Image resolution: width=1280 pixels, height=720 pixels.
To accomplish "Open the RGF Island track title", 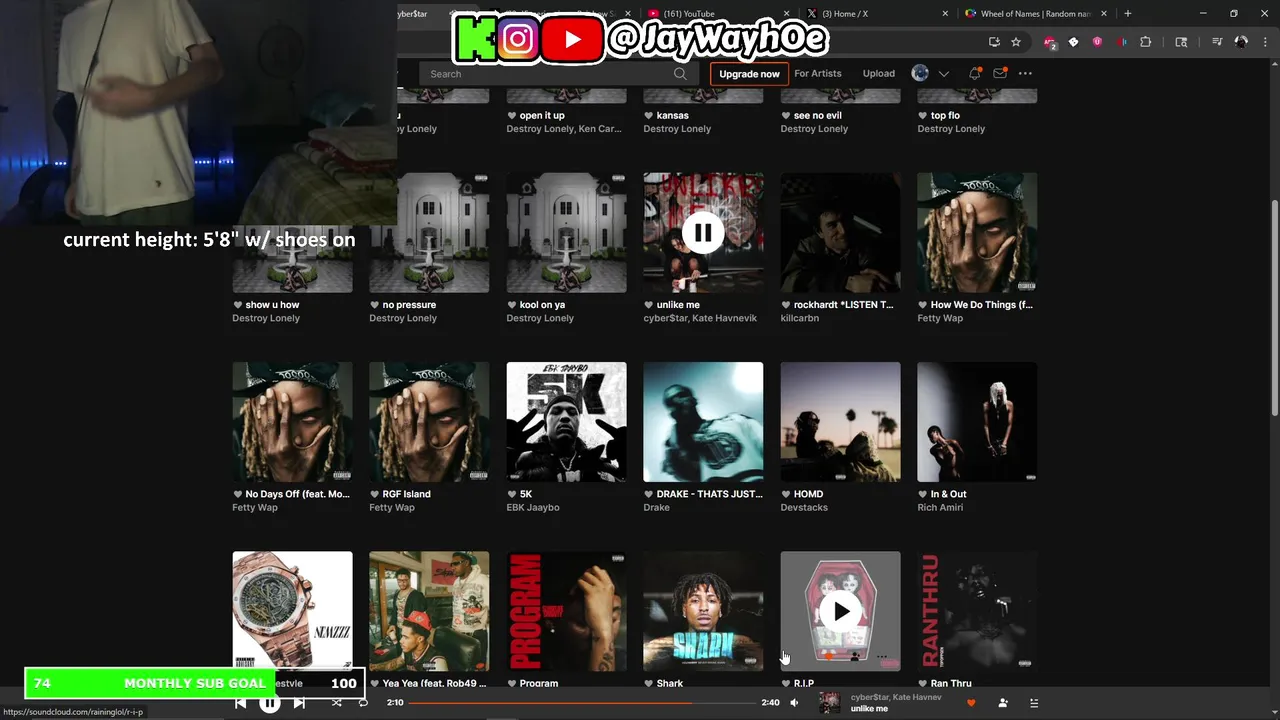I will [x=407, y=494].
